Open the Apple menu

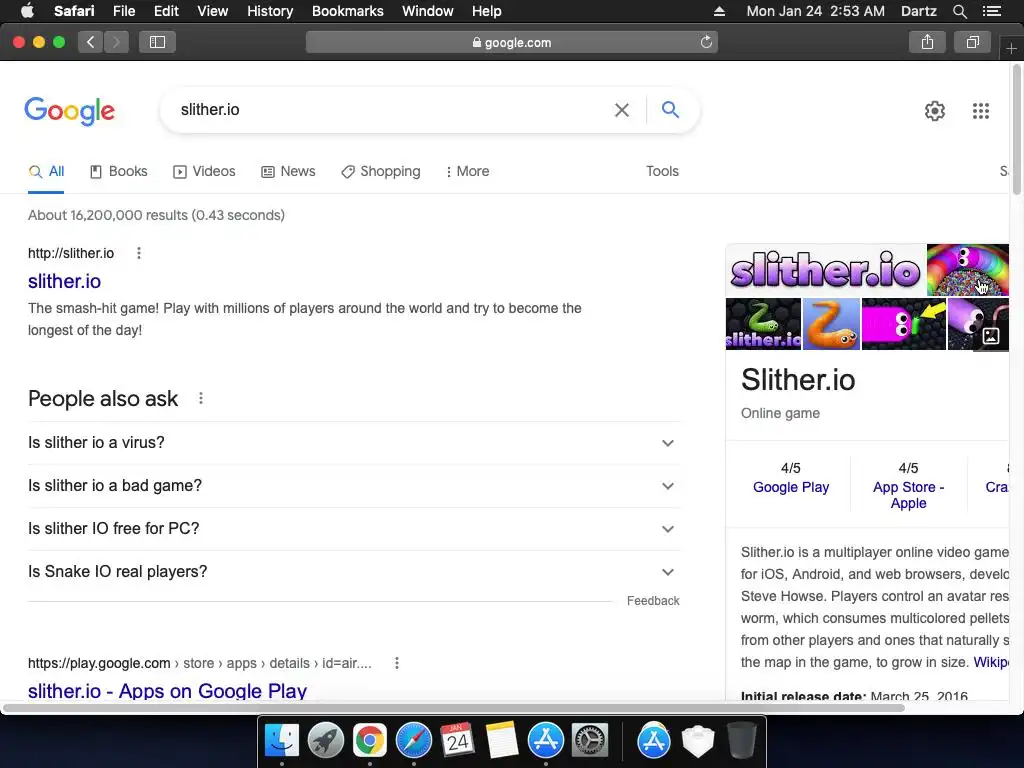[27, 11]
